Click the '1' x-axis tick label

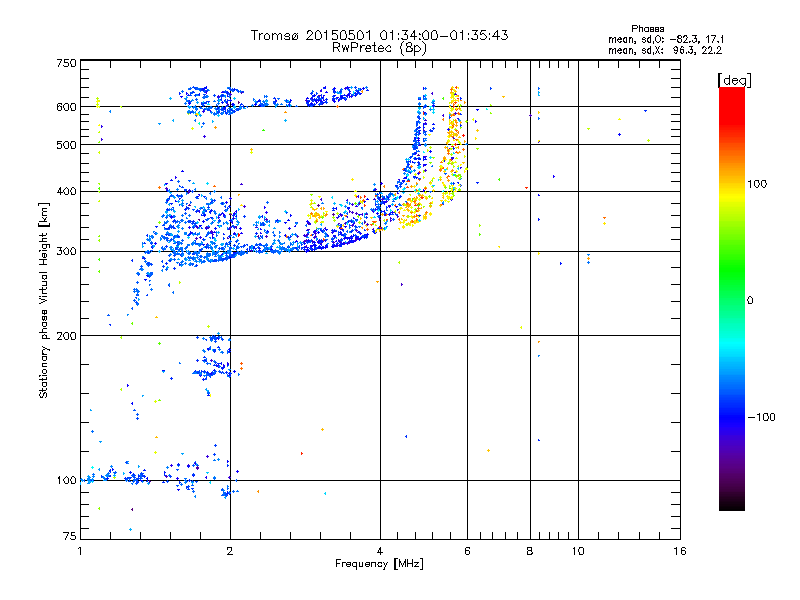(80, 551)
